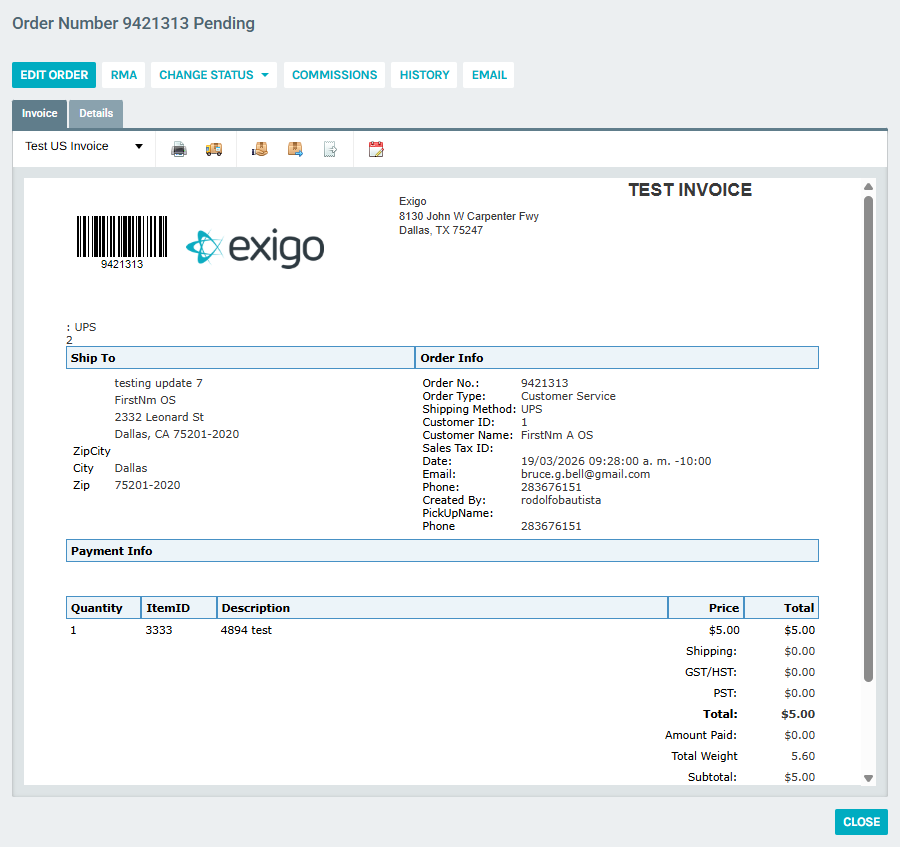The height and width of the screenshot is (847, 900).
Task: Click the EMAIL button
Action: coord(488,74)
